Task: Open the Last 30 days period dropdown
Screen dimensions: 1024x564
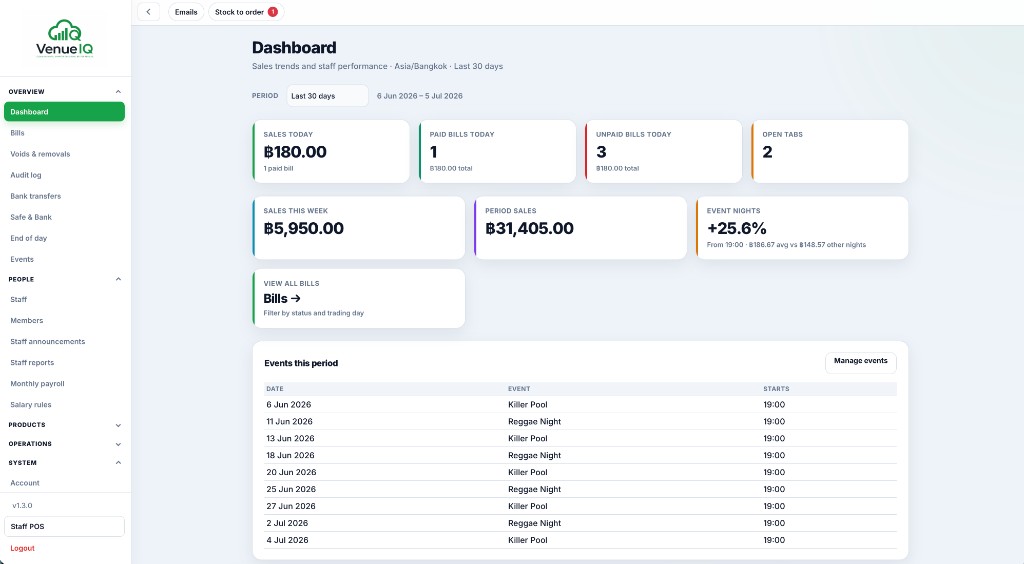Action: [x=327, y=96]
